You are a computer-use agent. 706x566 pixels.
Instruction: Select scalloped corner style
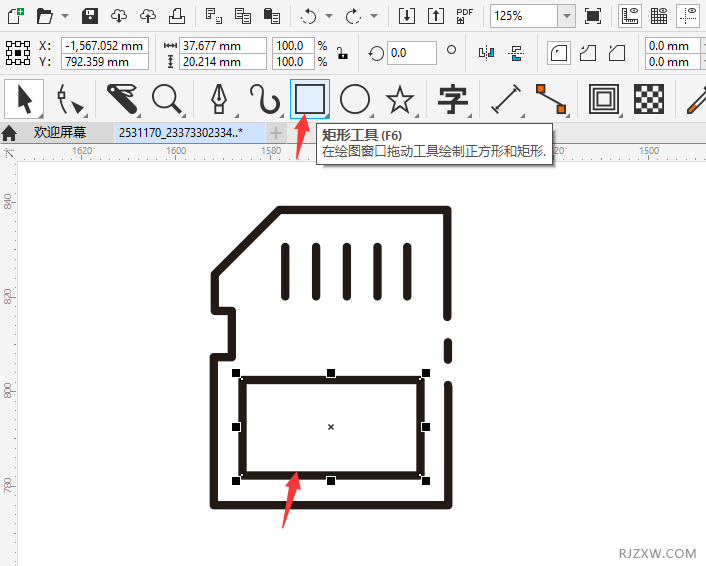[x=588, y=53]
